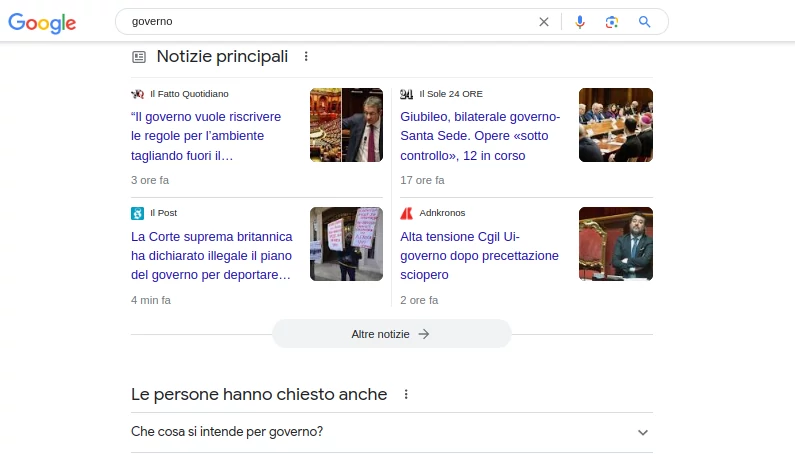Click the 2 ore fa timestamp
This screenshot has width=795, height=454.
pos(419,300)
